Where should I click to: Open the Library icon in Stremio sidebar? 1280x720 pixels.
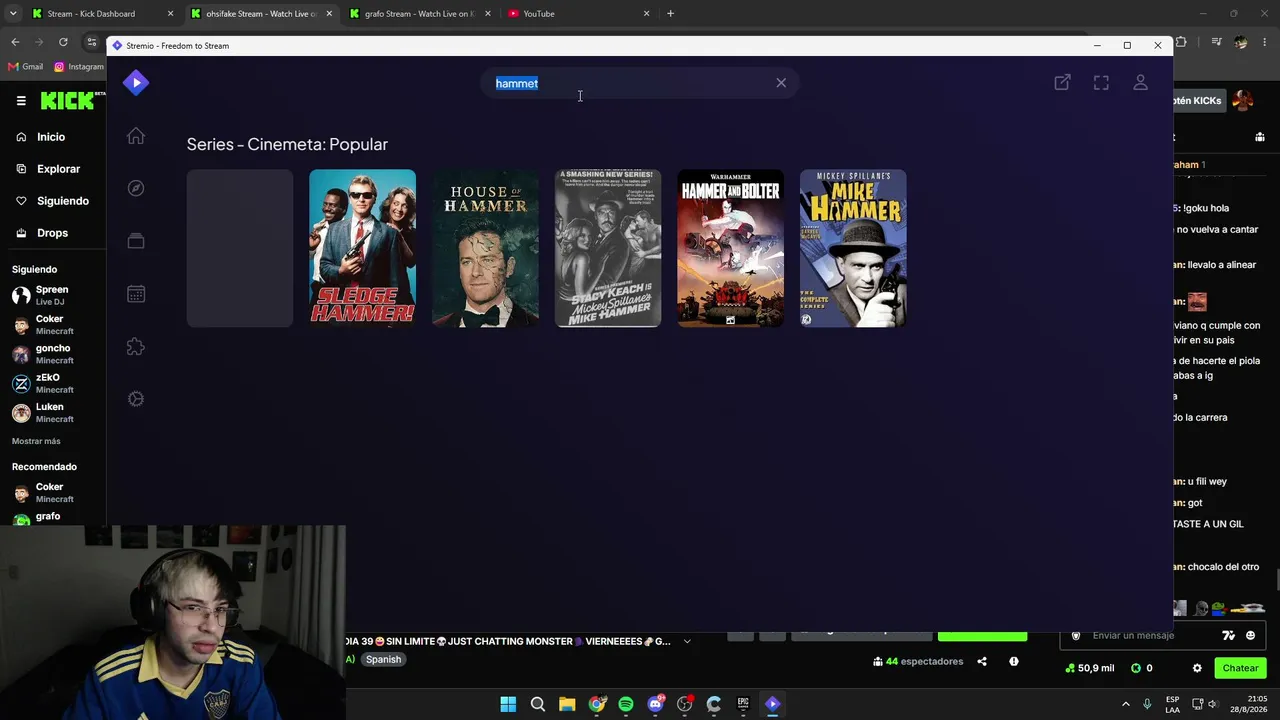coord(136,241)
